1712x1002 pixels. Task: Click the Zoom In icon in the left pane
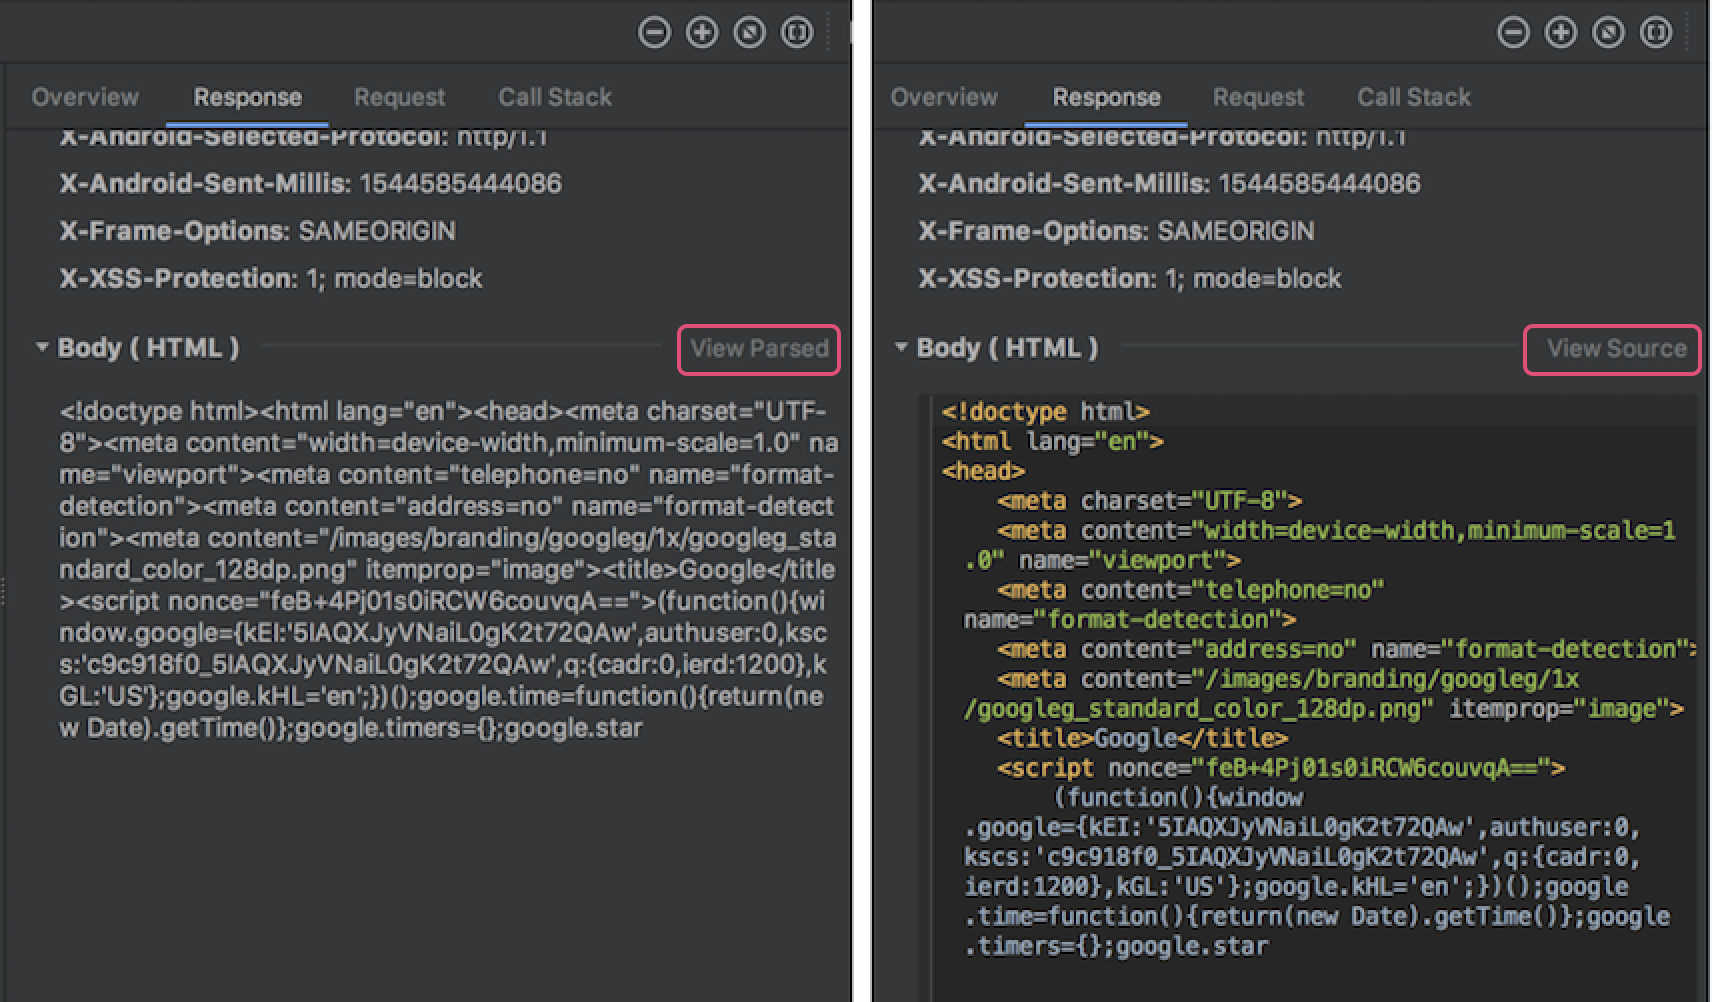701,31
